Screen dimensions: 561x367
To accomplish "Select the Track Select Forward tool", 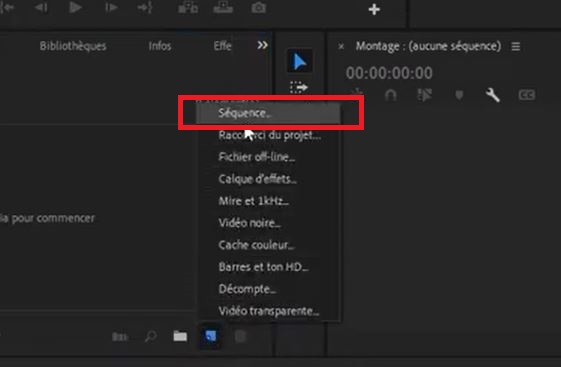I will pos(299,87).
